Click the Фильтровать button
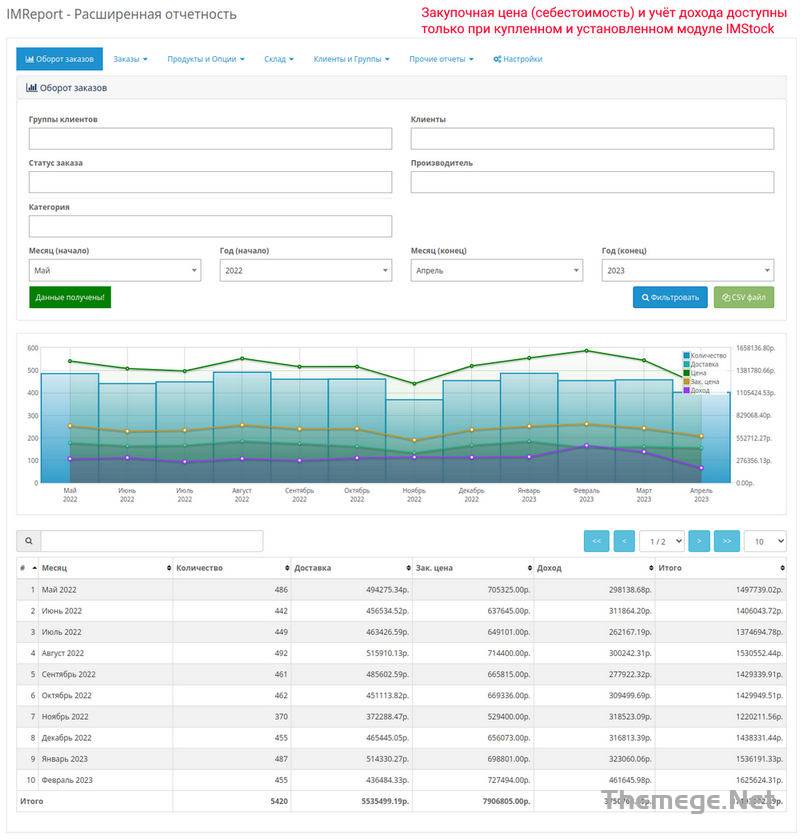This screenshot has height=839, width=800. (670, 297)
